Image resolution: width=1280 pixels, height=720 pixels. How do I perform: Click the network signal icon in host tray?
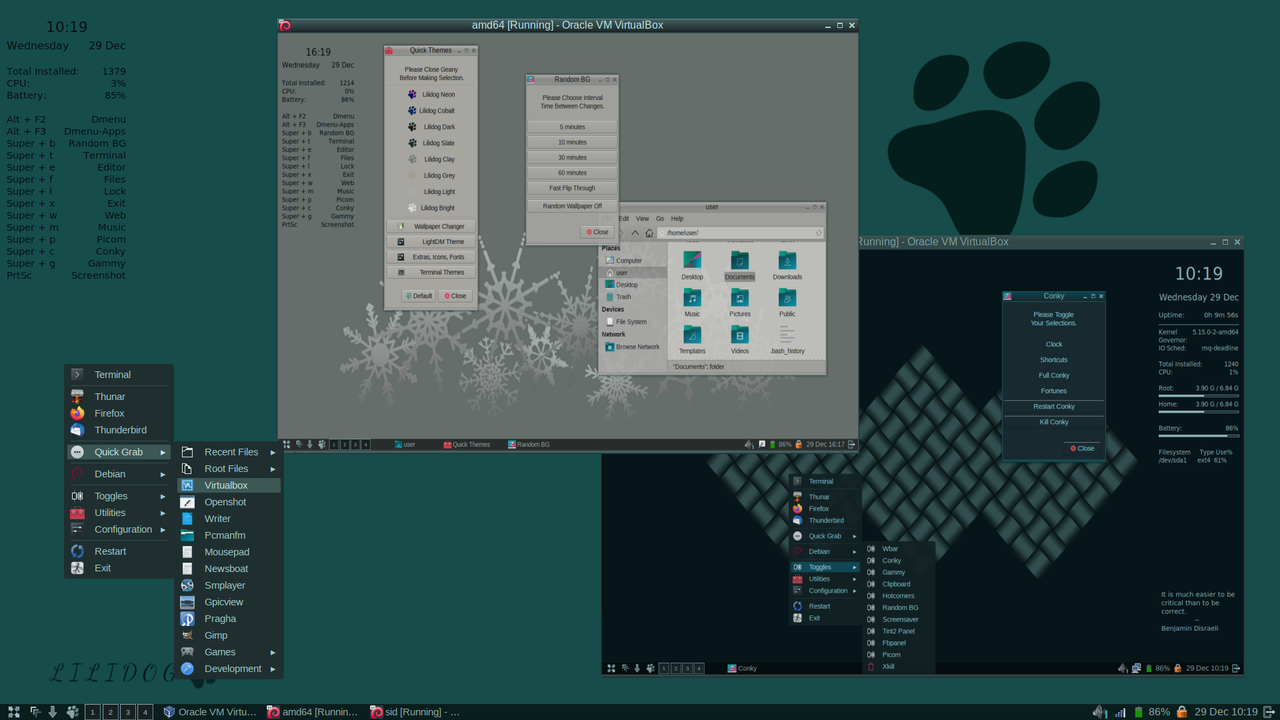pos(1120,712)
